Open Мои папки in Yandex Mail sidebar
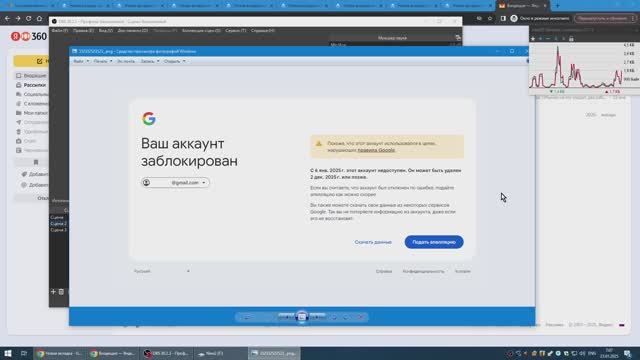The image size is (640, 360). 31,113
